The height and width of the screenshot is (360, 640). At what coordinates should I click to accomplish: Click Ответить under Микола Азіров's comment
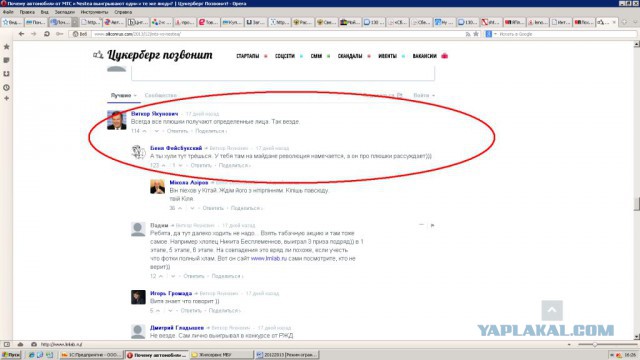point(213,208)
